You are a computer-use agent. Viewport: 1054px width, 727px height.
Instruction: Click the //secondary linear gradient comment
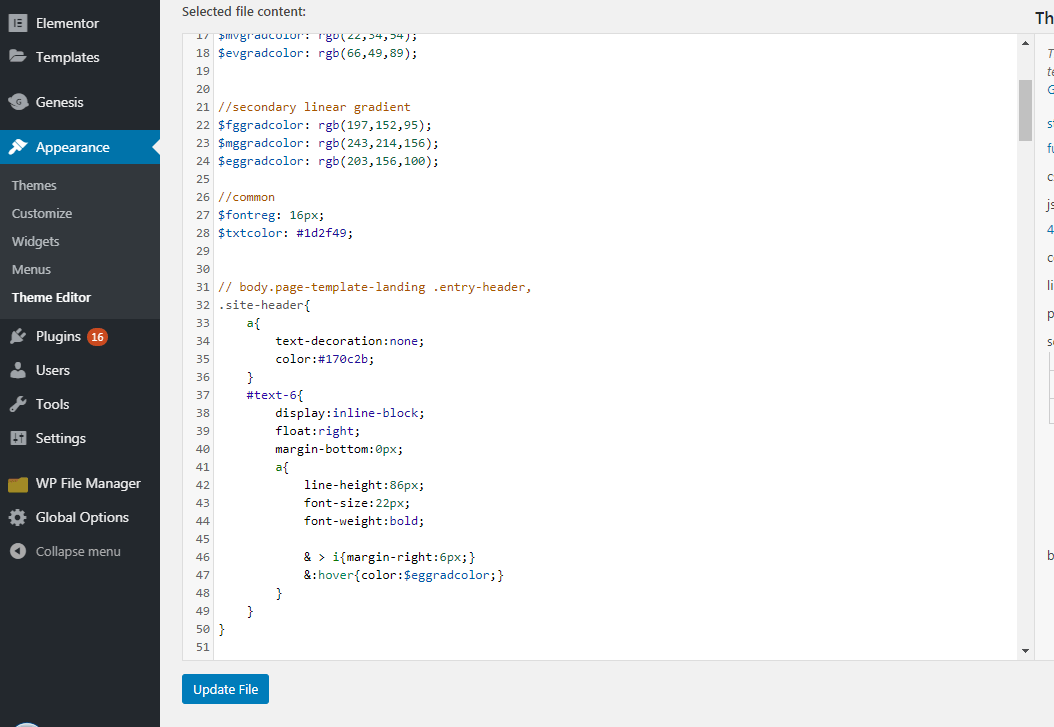pos(314,107)
